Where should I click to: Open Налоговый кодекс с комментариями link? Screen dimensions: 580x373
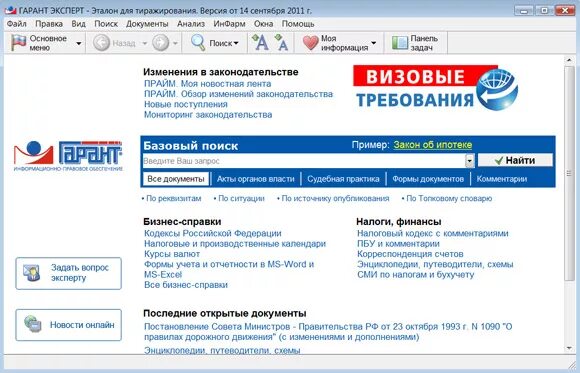(433, 233)
